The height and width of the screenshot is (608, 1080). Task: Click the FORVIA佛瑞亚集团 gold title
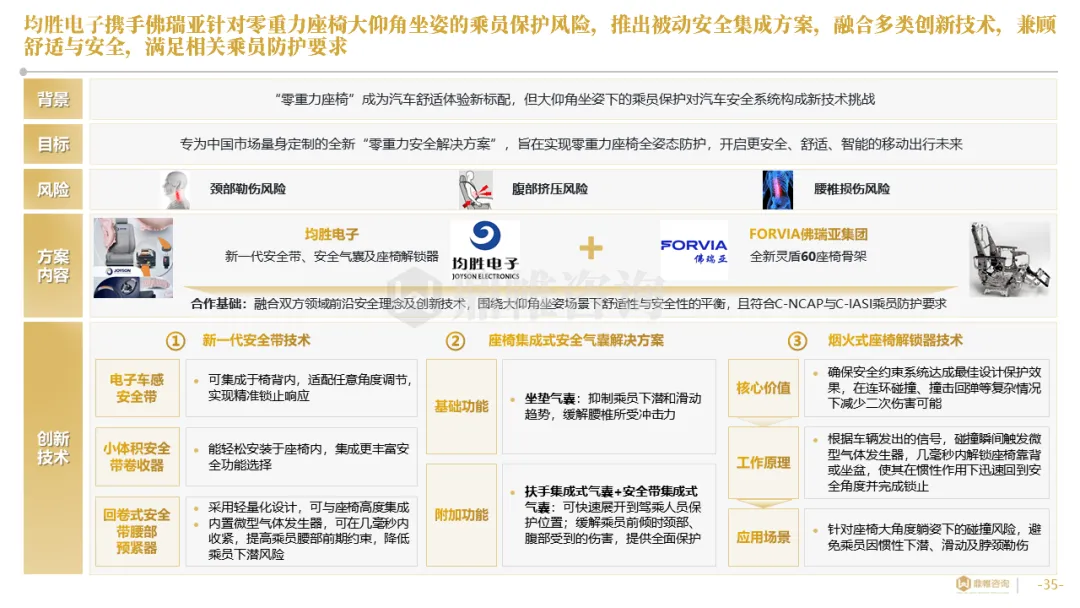click(809, 235)
